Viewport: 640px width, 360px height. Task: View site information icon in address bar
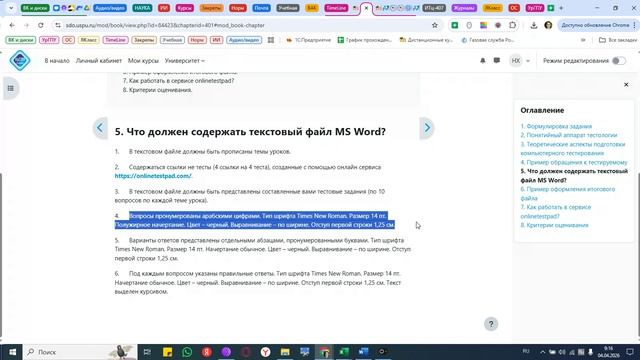(x=58, y=25)
